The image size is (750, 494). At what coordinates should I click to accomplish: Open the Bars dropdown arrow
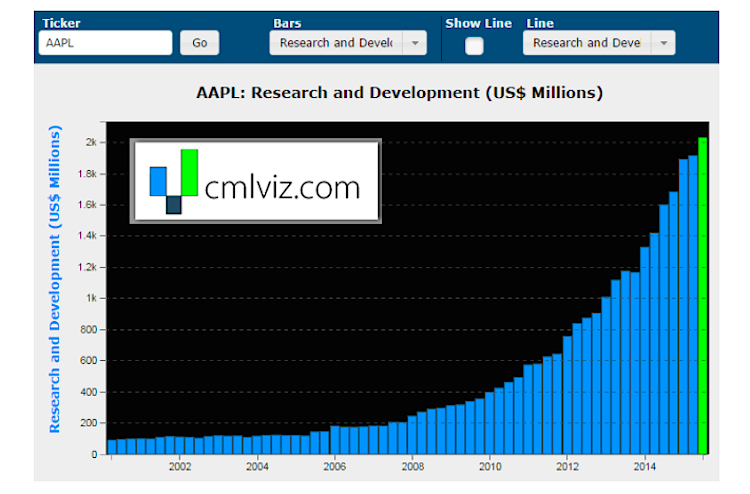(x=415, y=43)
